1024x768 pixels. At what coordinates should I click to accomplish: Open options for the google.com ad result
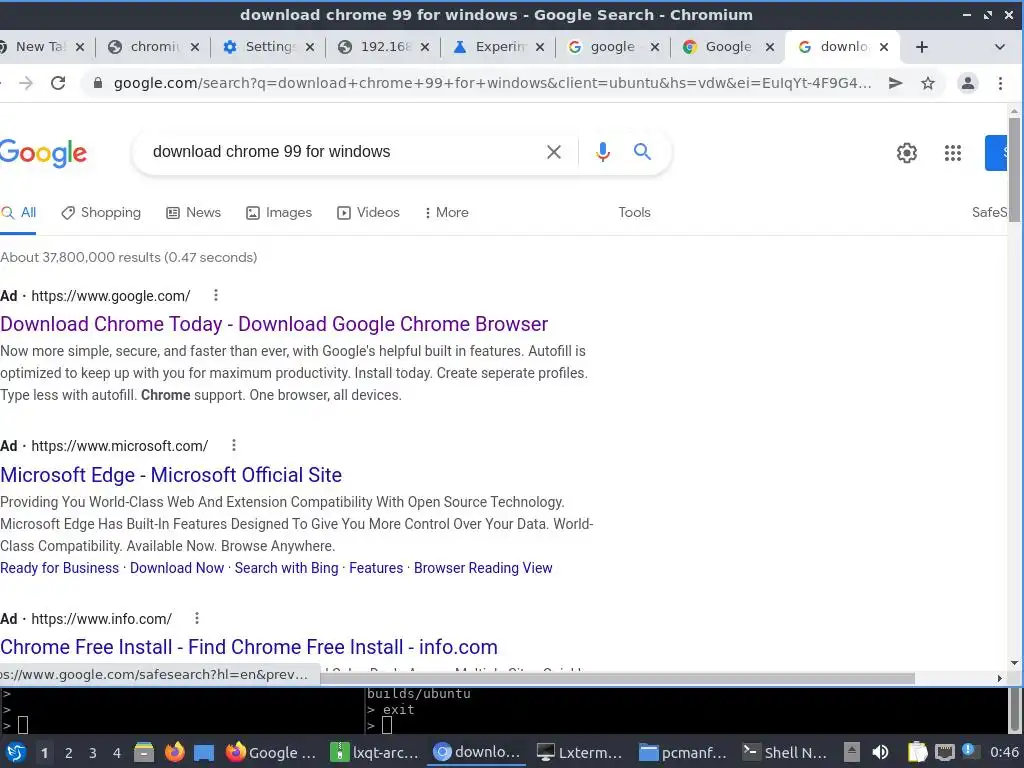click(x=216, y=295)
